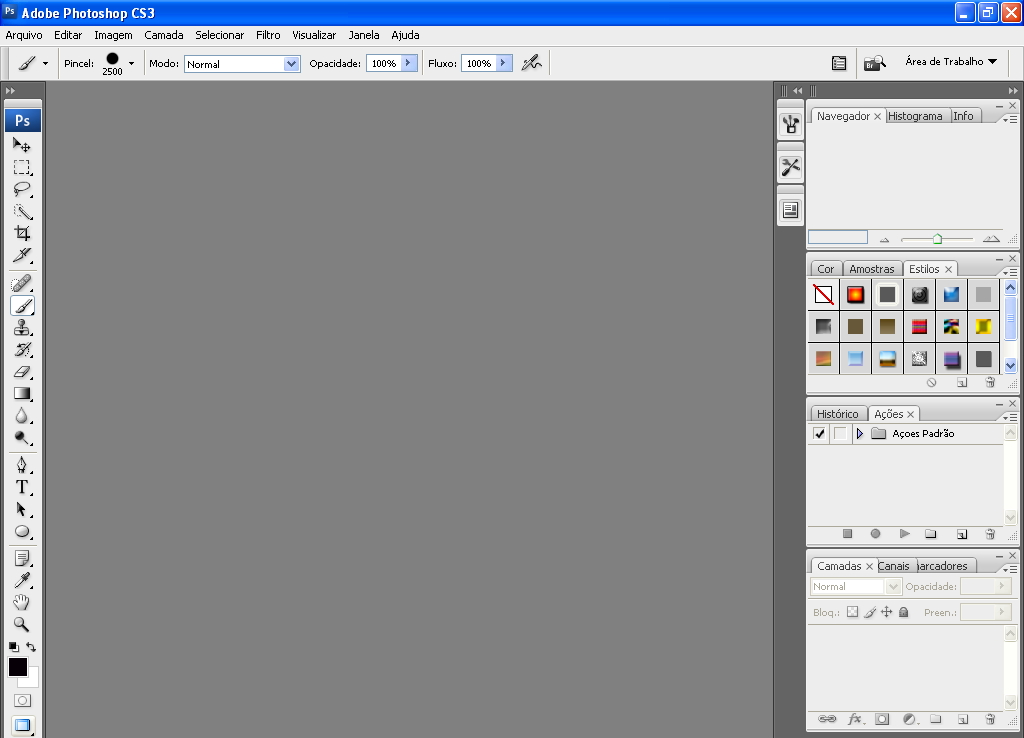Screen dimensions: 1024x738
Task: Click the create new set button
Action: click(931, 534)
